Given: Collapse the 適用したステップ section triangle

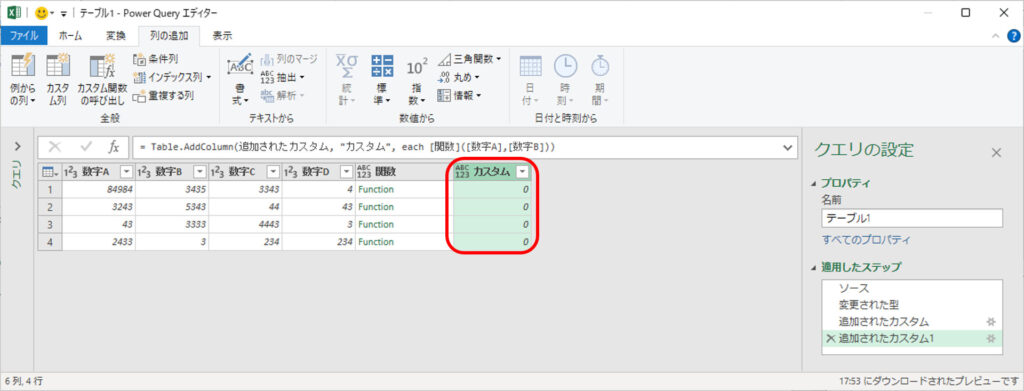Looking at the screenshot, I should (814, 268).
